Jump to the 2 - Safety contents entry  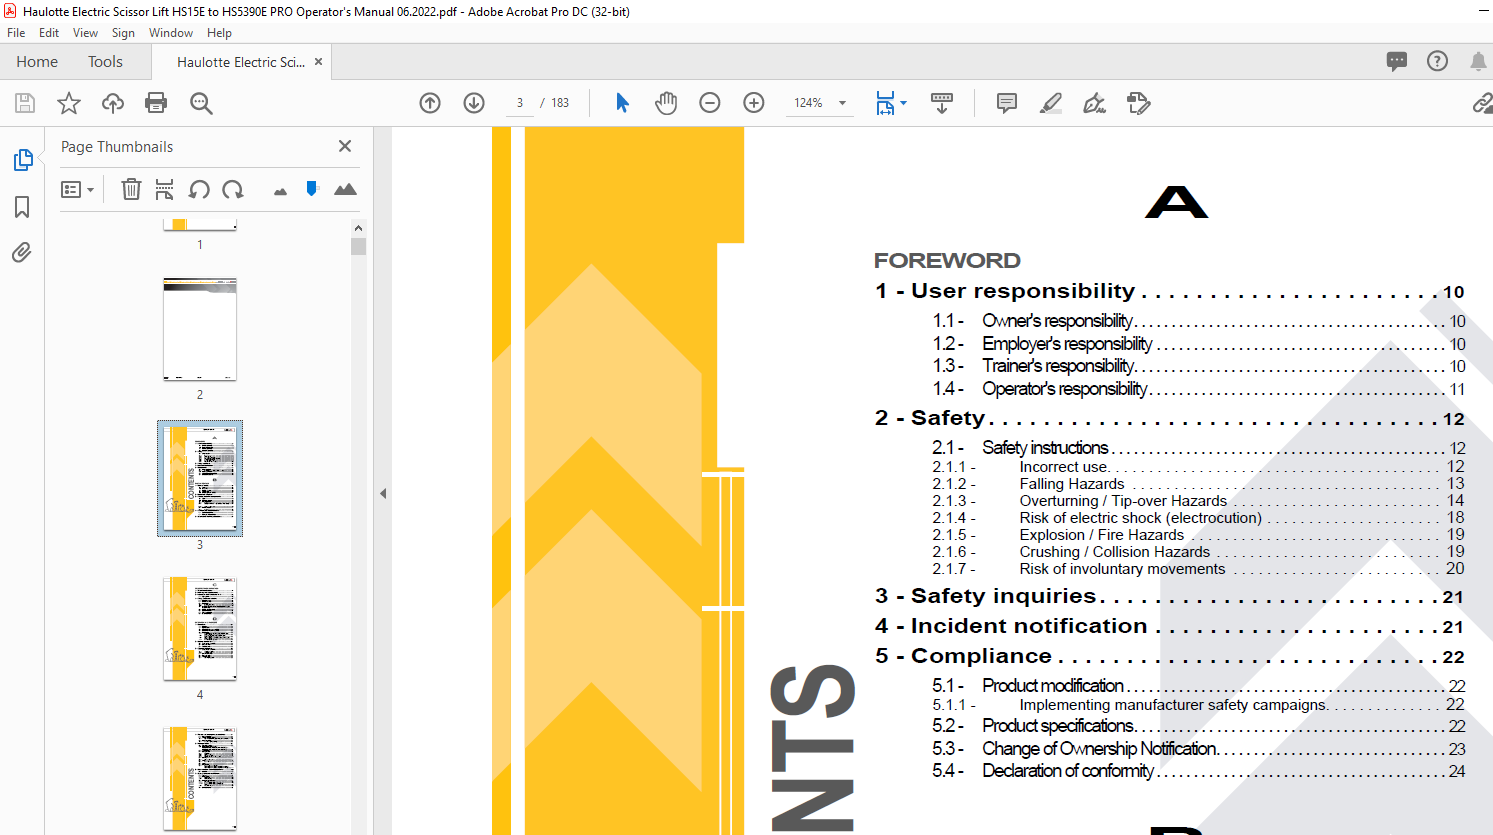pyautogui.click(x=1169, y=418)
